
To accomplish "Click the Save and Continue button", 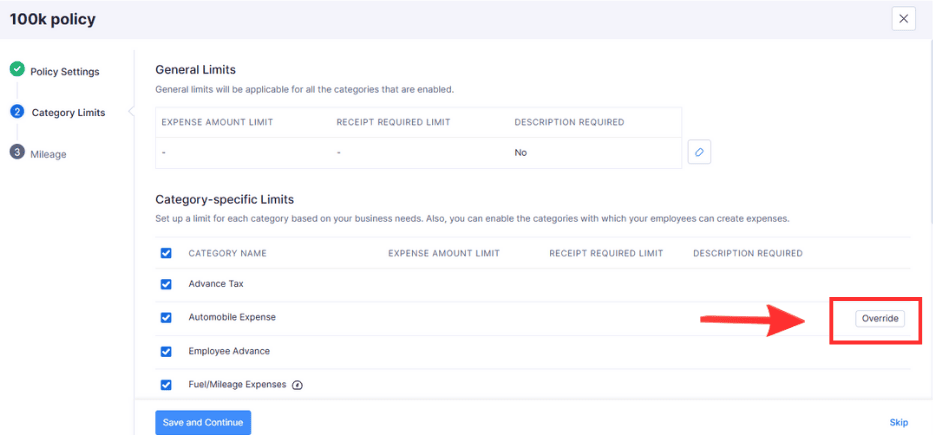I will (x=203, y=422).
